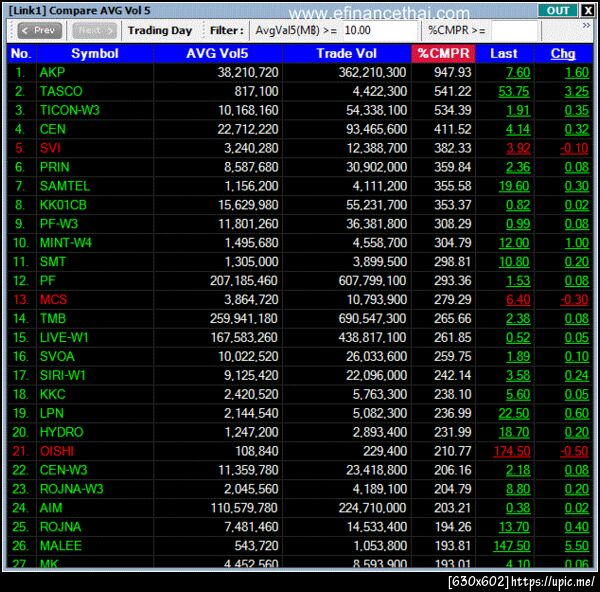Select the red MCS symbol
This screenshot has width=600, height=592.
(x=53, y=300)
